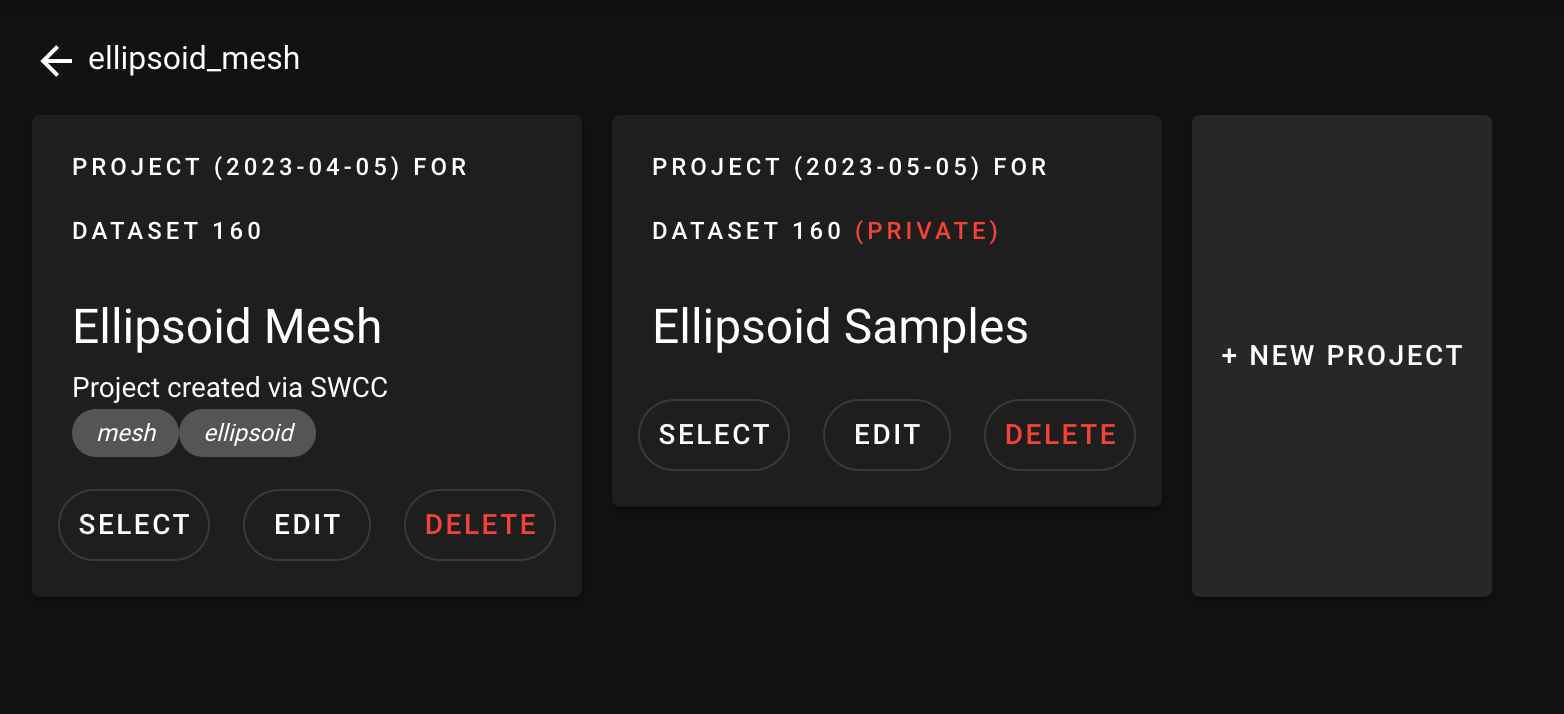Image resolution: width=1564 pixels, height=714 pixels.
Task: Click the back arrow next to ellipsoid_mesh
Action: point(56,61)
